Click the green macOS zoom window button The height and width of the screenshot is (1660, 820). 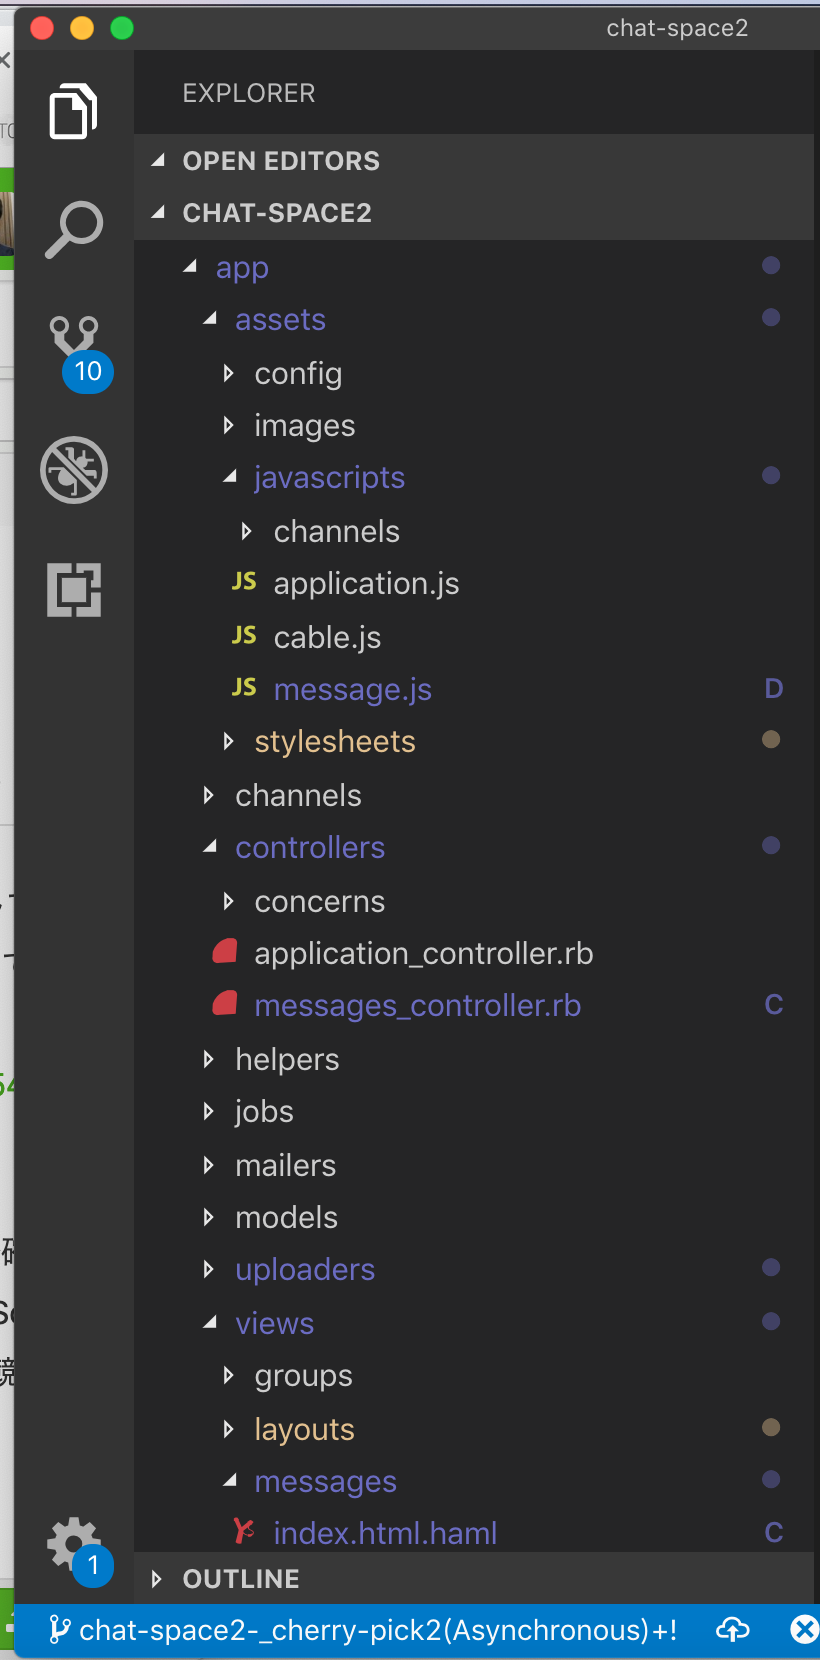click(122, 28)
